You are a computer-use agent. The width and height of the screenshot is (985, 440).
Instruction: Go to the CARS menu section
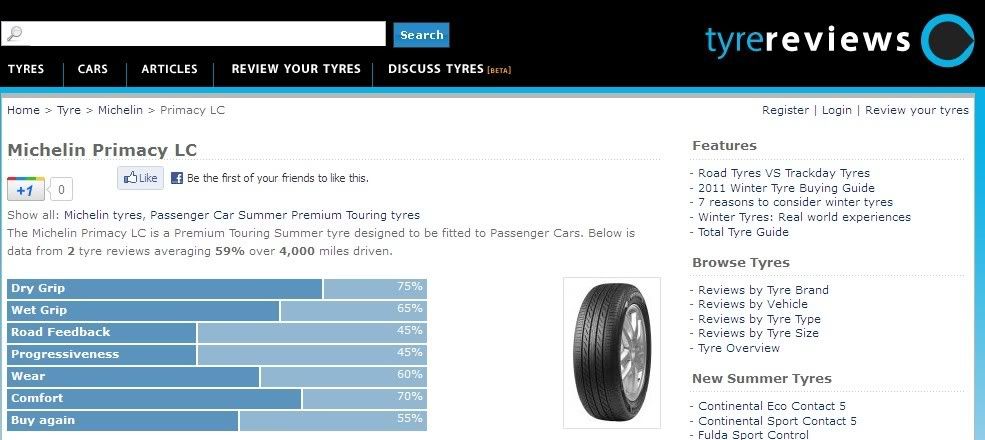(x=93, y=69)
